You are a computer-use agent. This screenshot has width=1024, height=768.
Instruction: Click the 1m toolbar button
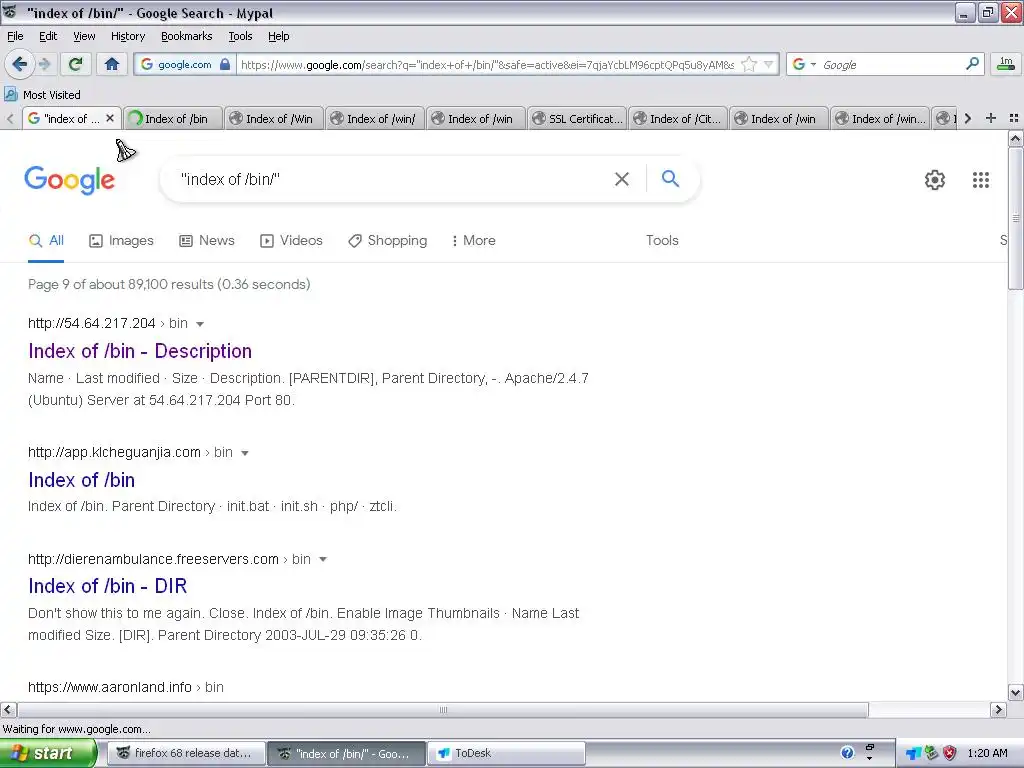[1006, 64]
